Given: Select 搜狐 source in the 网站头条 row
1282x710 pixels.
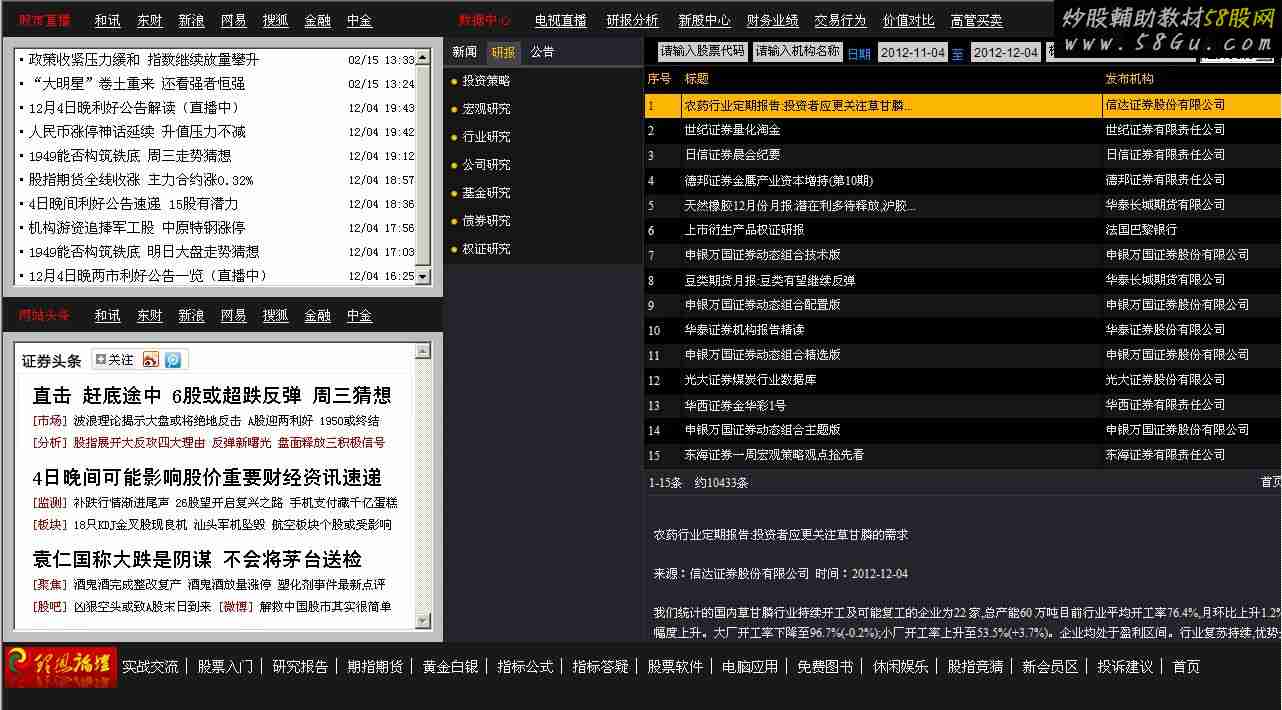Looking at the screenshot, I should (x=275, y=316).
